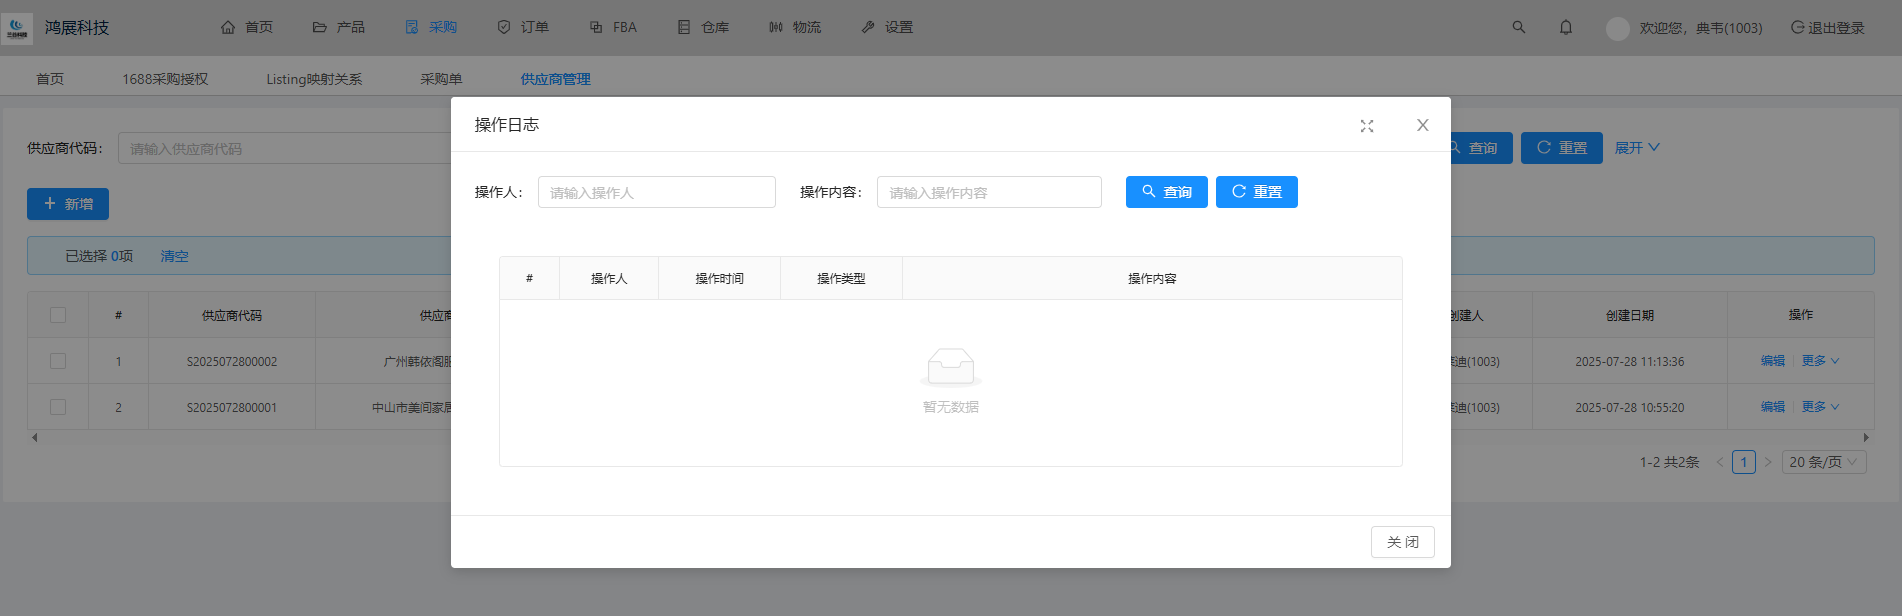The width and height of the screenshot is (1902, 616).
Task: Click the 查询 button in the dialog
Action: (1166, 192)
